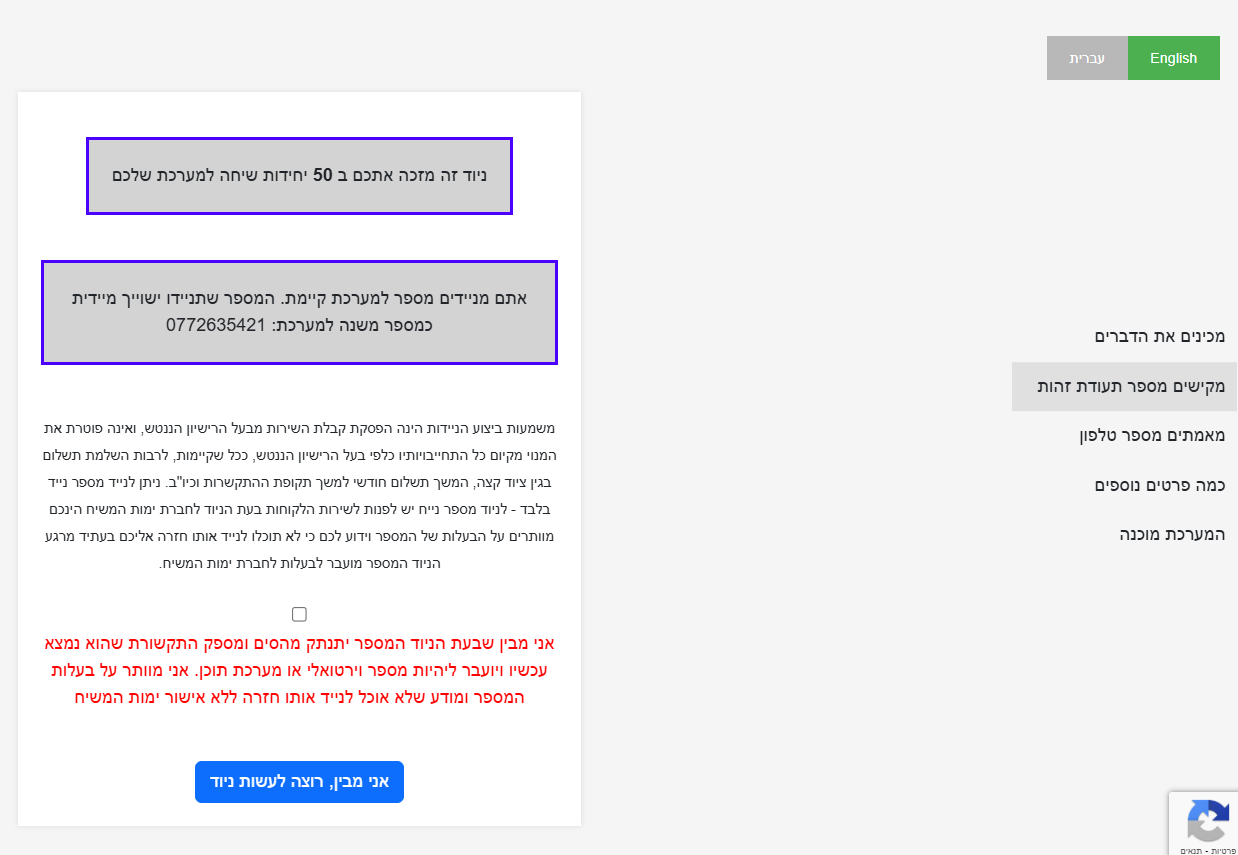Screen dimensions: 1238x855
Task: Choose the 'המערכת מוכנה' step
Action: [1171, 534]
